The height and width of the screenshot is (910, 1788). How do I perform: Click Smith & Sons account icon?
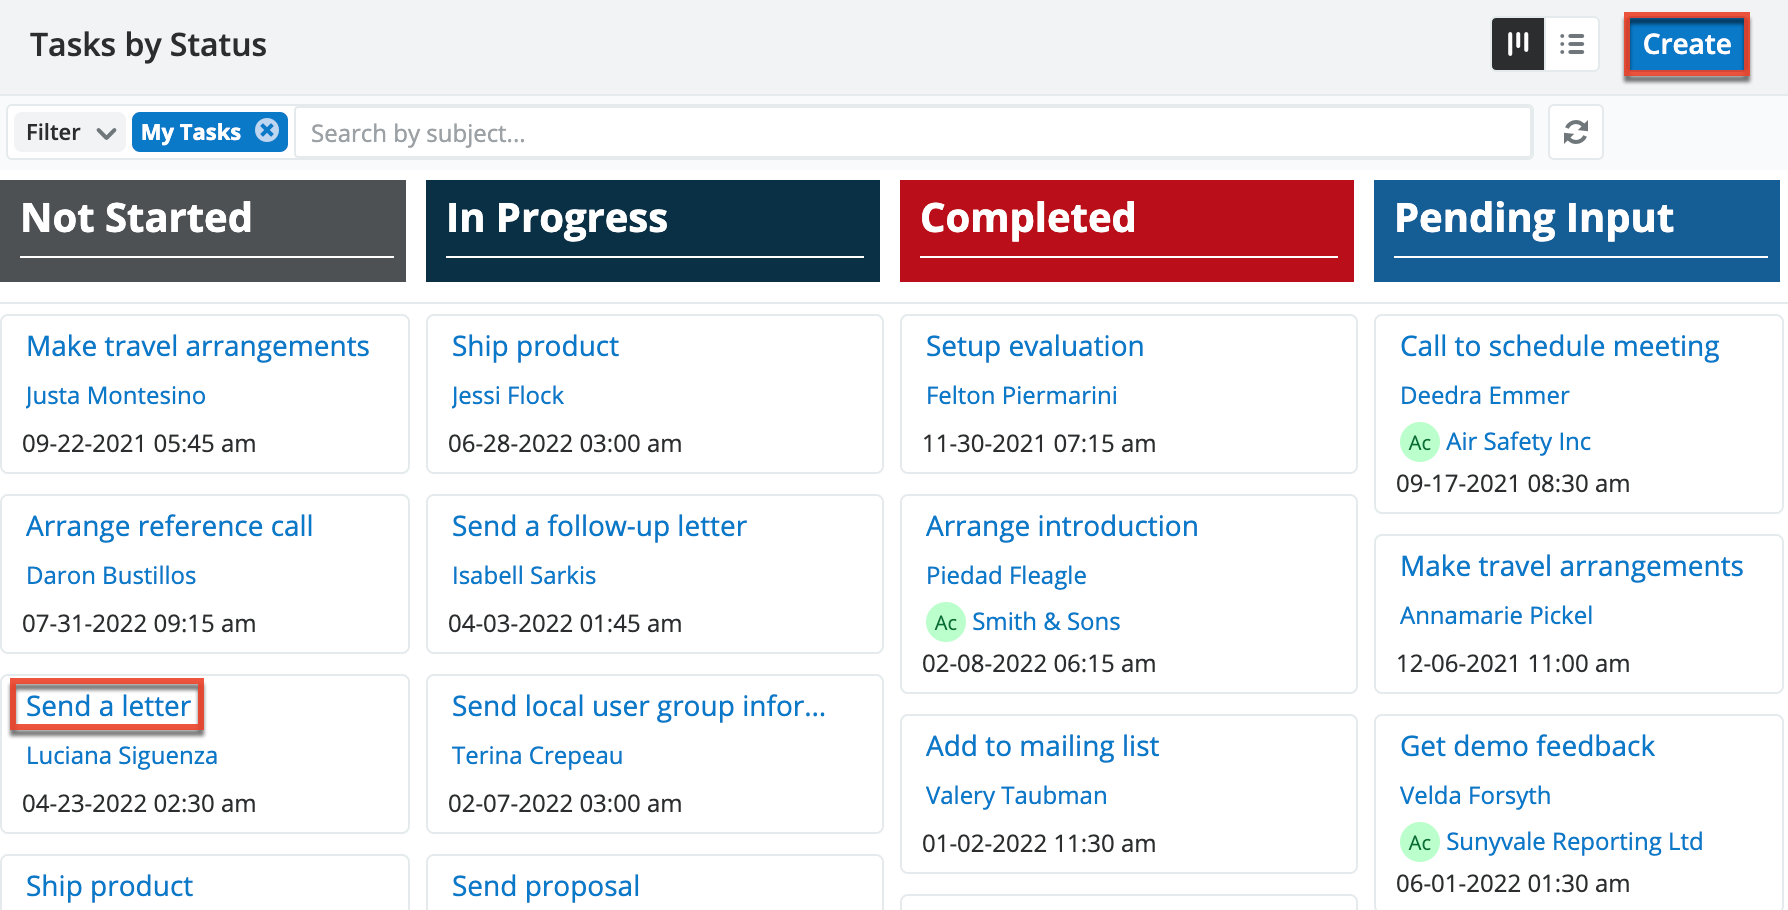pos(945,622)
